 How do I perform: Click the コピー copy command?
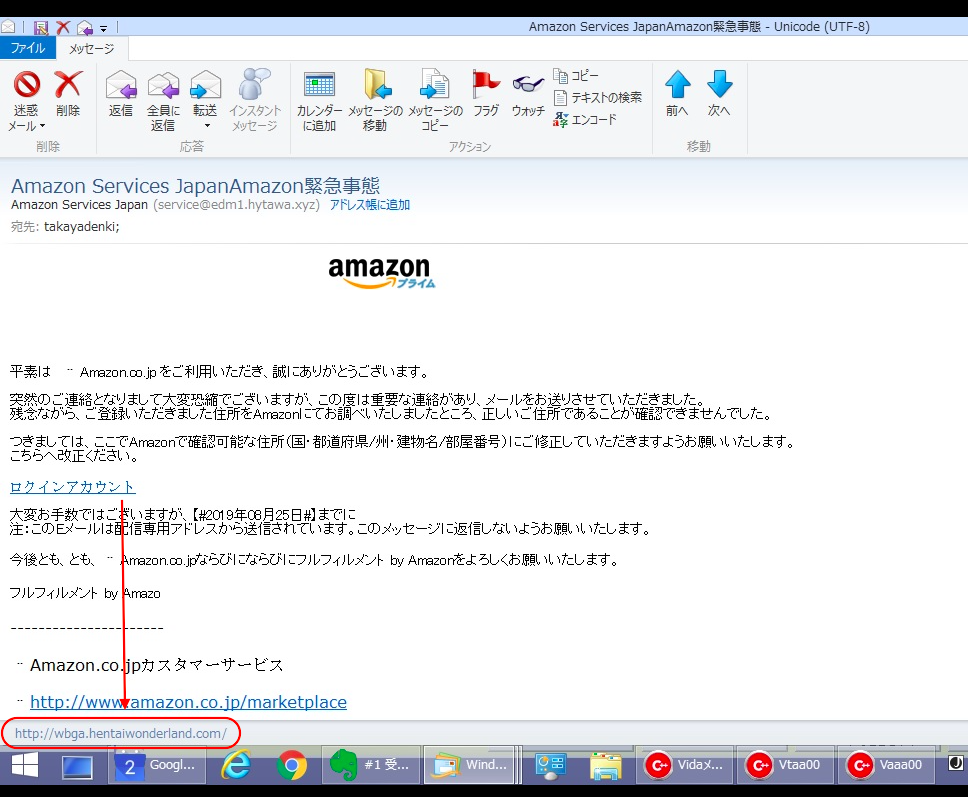[576, 75]
